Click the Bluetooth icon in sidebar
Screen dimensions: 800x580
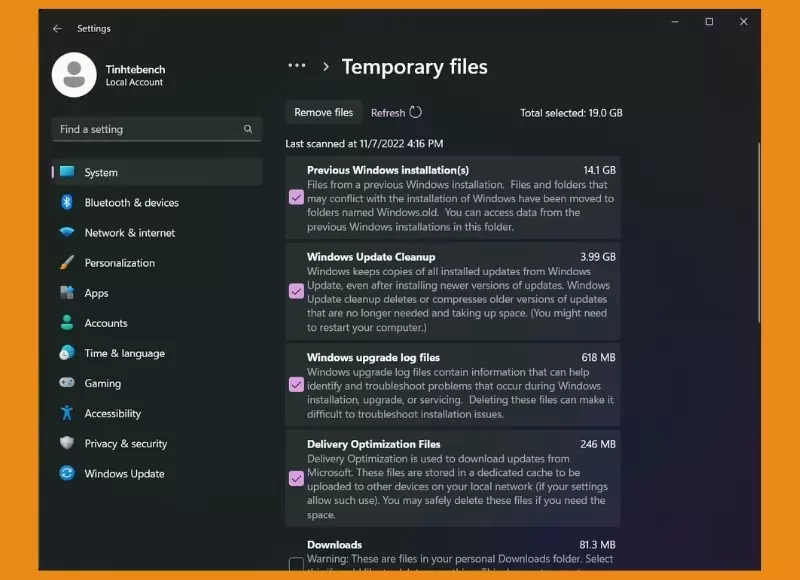(x=67, y=202)
